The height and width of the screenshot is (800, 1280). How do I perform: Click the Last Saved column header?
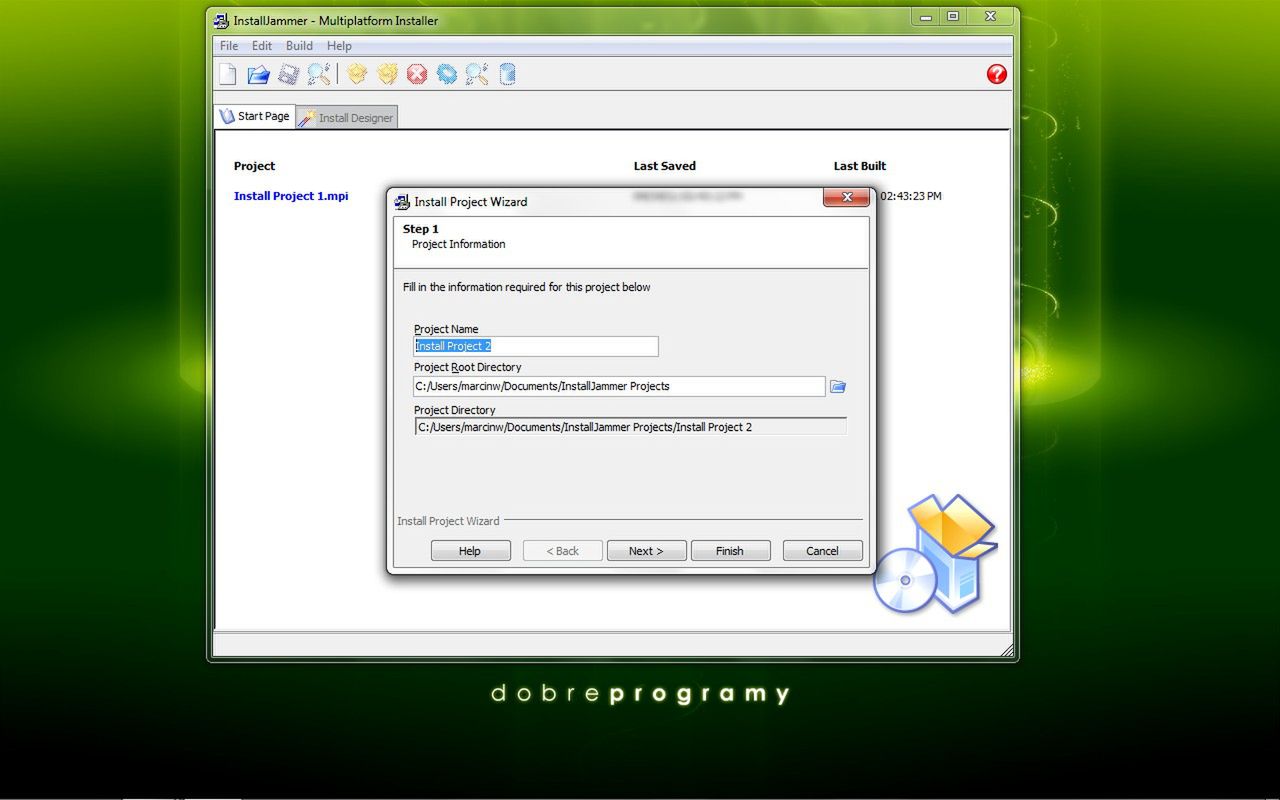click(x=665, y=166)
